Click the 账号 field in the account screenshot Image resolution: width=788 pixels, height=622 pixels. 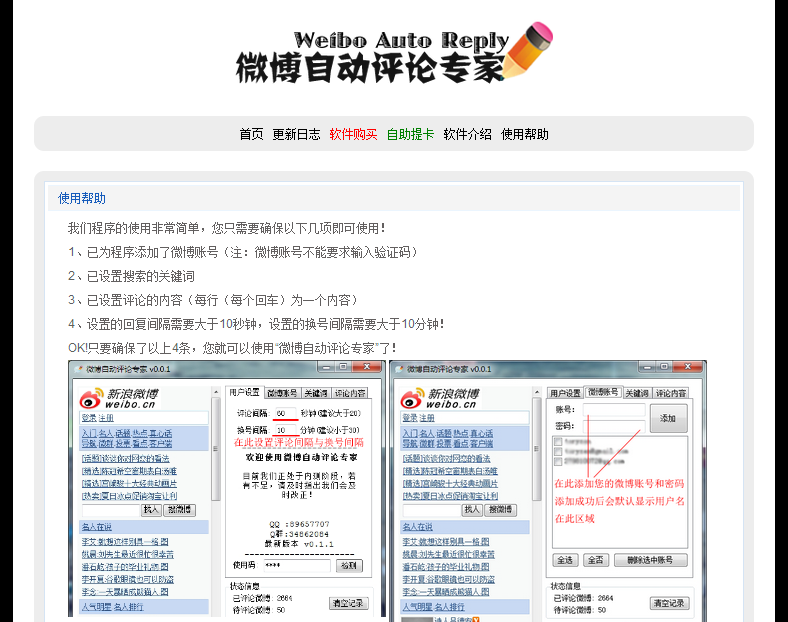pos(614,409)
